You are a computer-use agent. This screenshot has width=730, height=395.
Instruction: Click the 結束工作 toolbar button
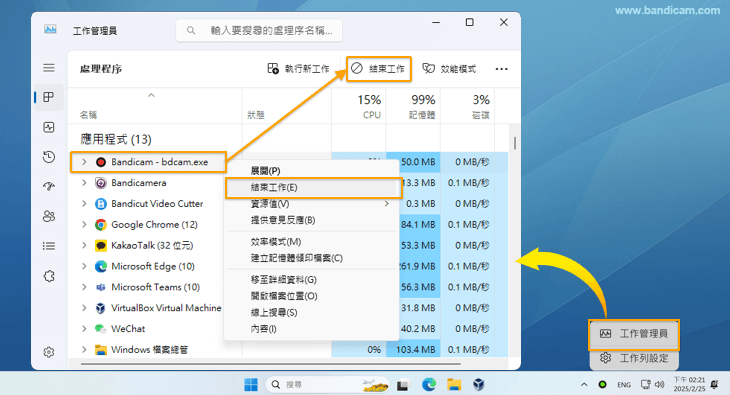(378, 69)
